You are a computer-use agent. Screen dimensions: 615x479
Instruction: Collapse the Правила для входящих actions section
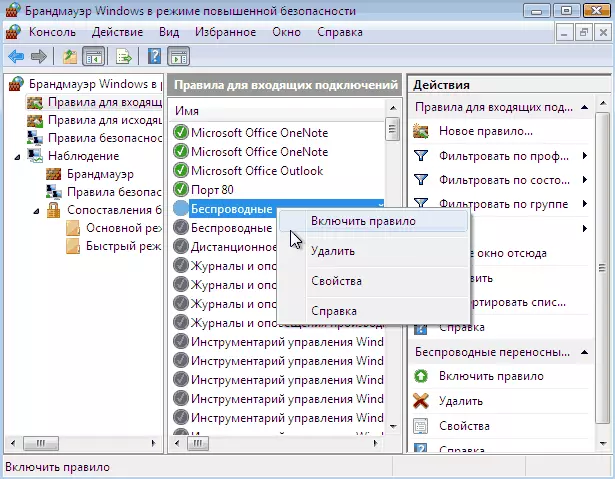coord(586,107)
